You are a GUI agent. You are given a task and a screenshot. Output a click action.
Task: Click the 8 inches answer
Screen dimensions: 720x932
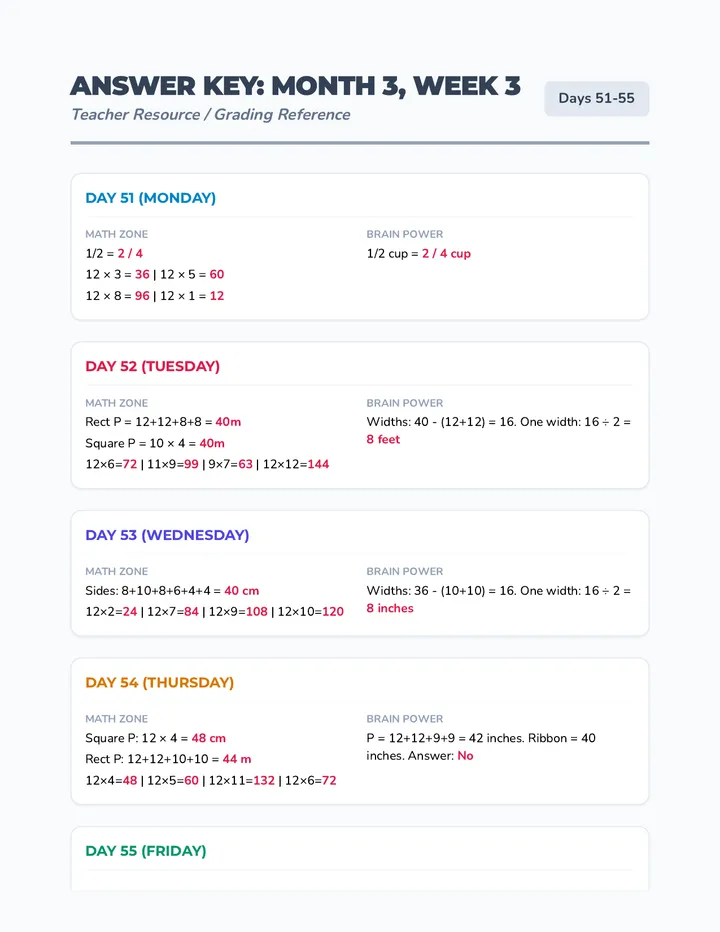point(390,608)
